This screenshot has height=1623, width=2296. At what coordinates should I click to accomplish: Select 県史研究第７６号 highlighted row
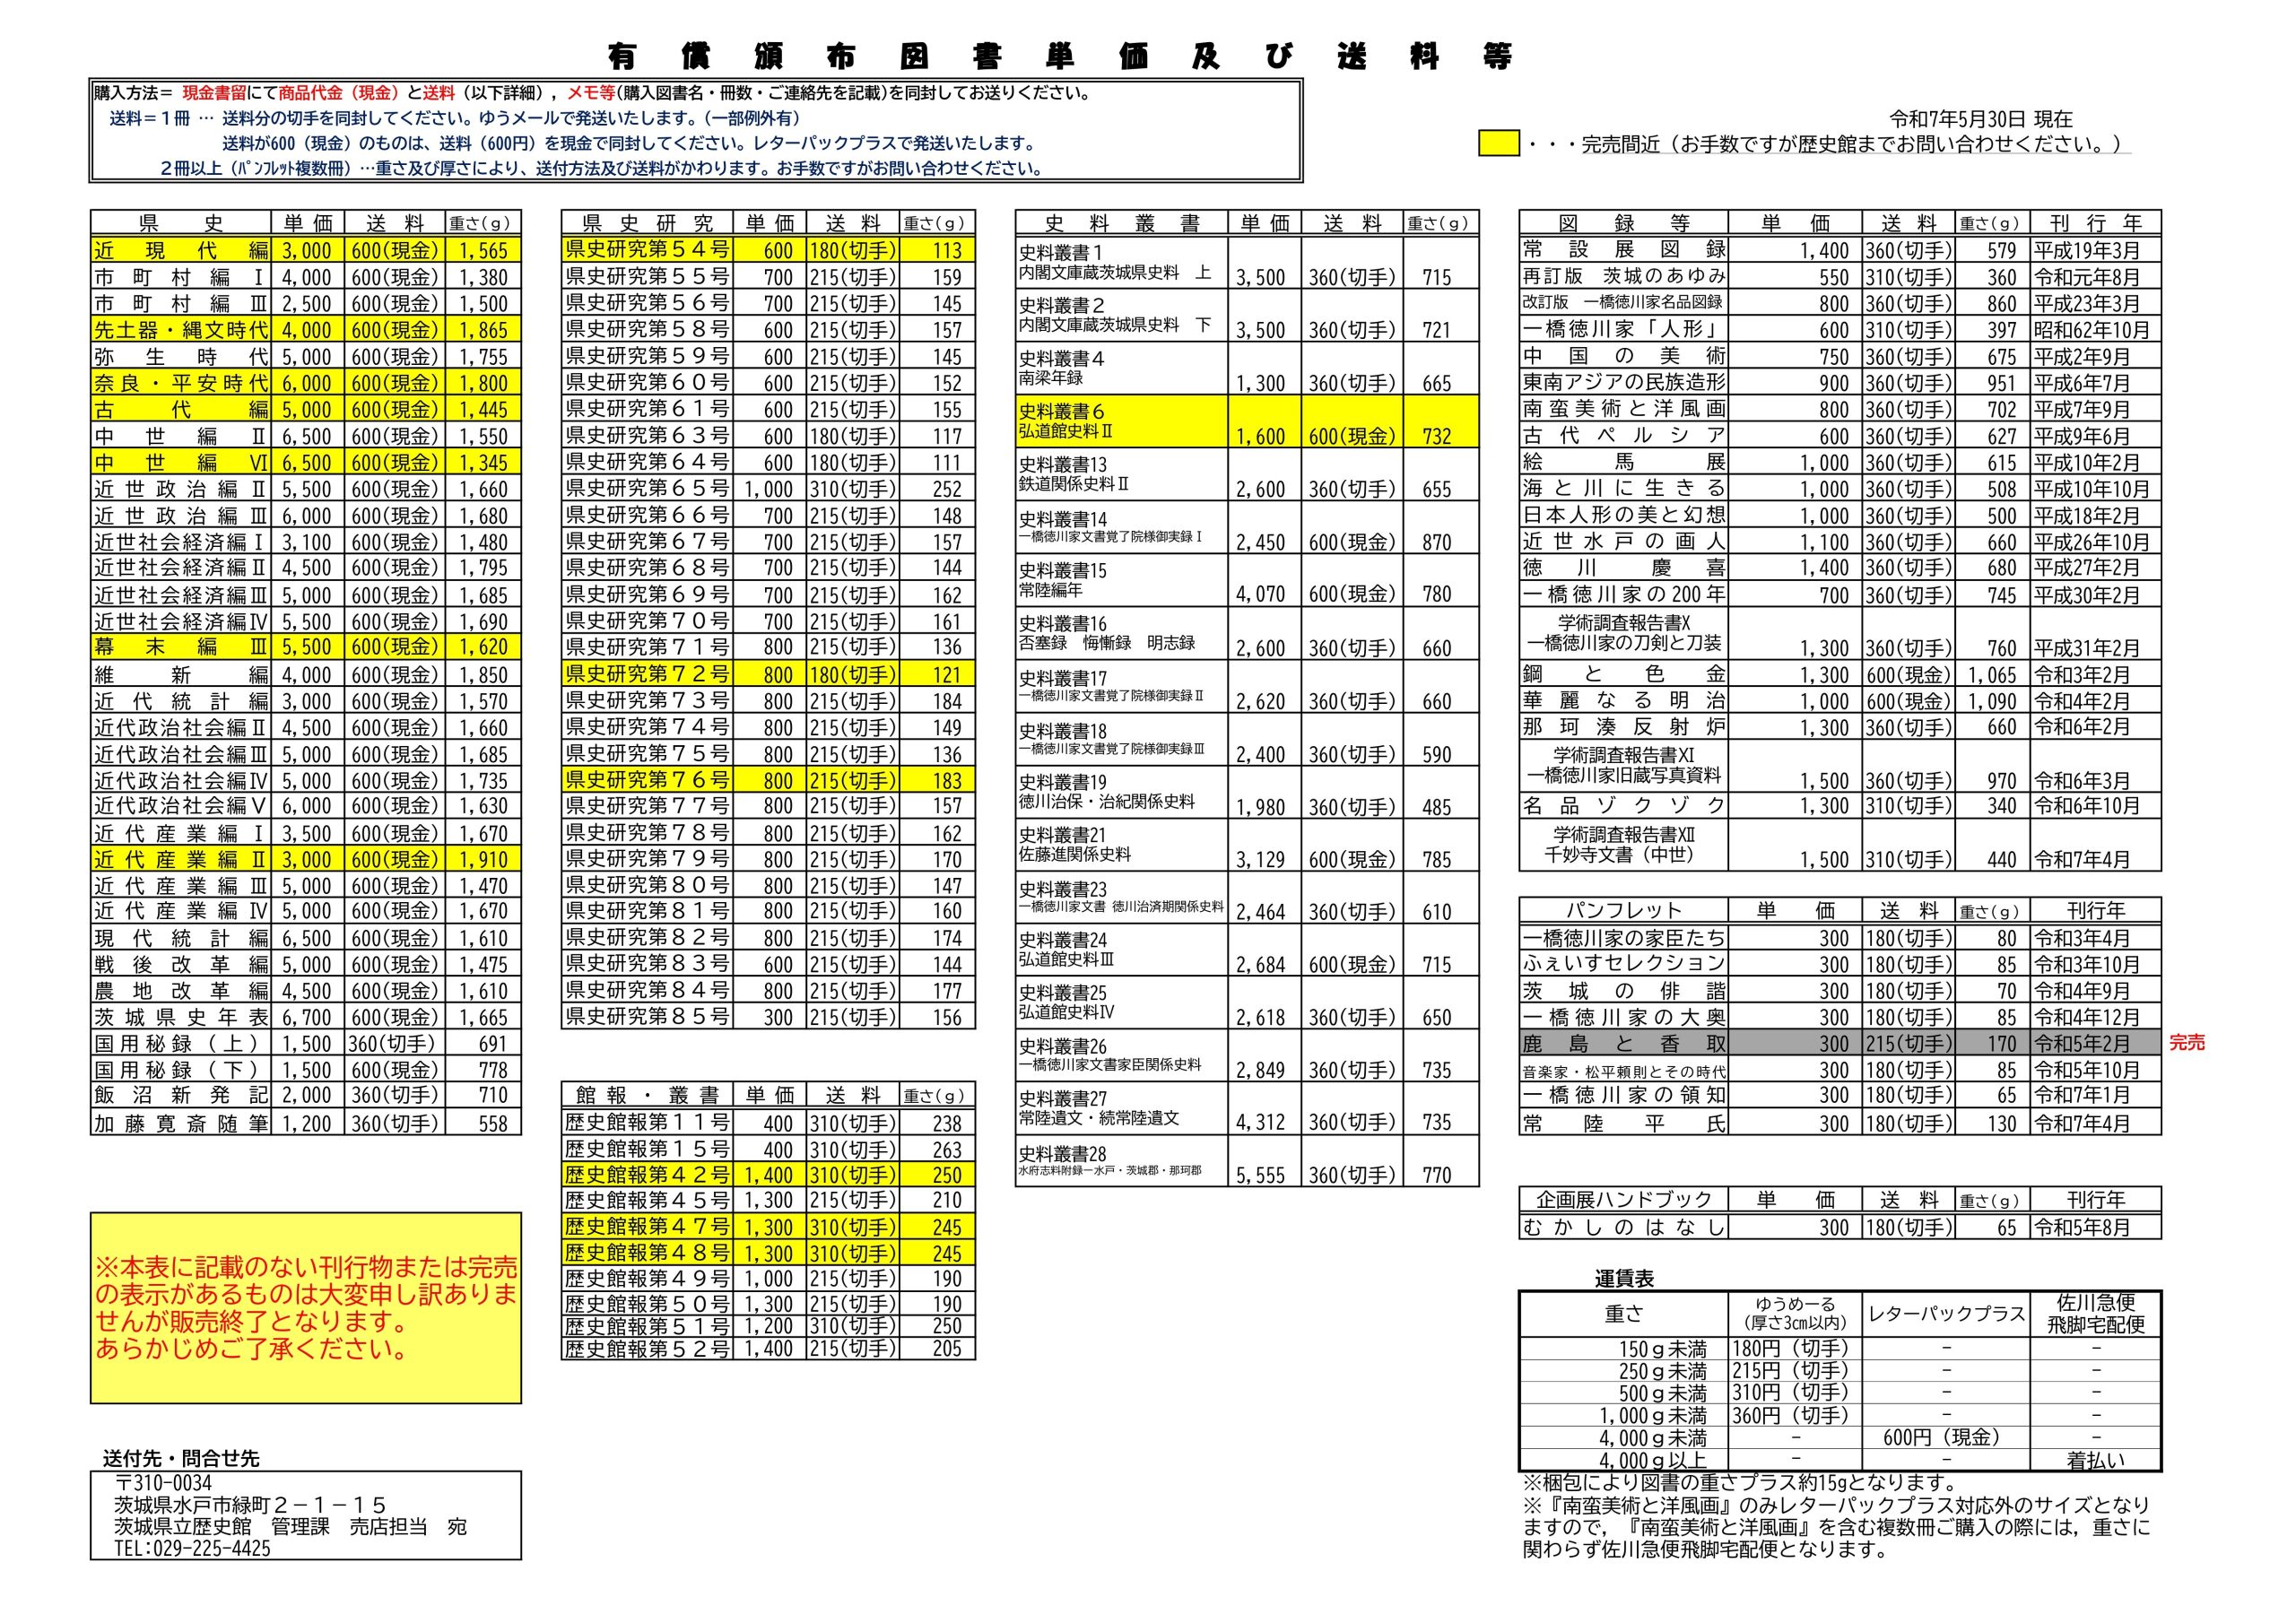point(768,780)
